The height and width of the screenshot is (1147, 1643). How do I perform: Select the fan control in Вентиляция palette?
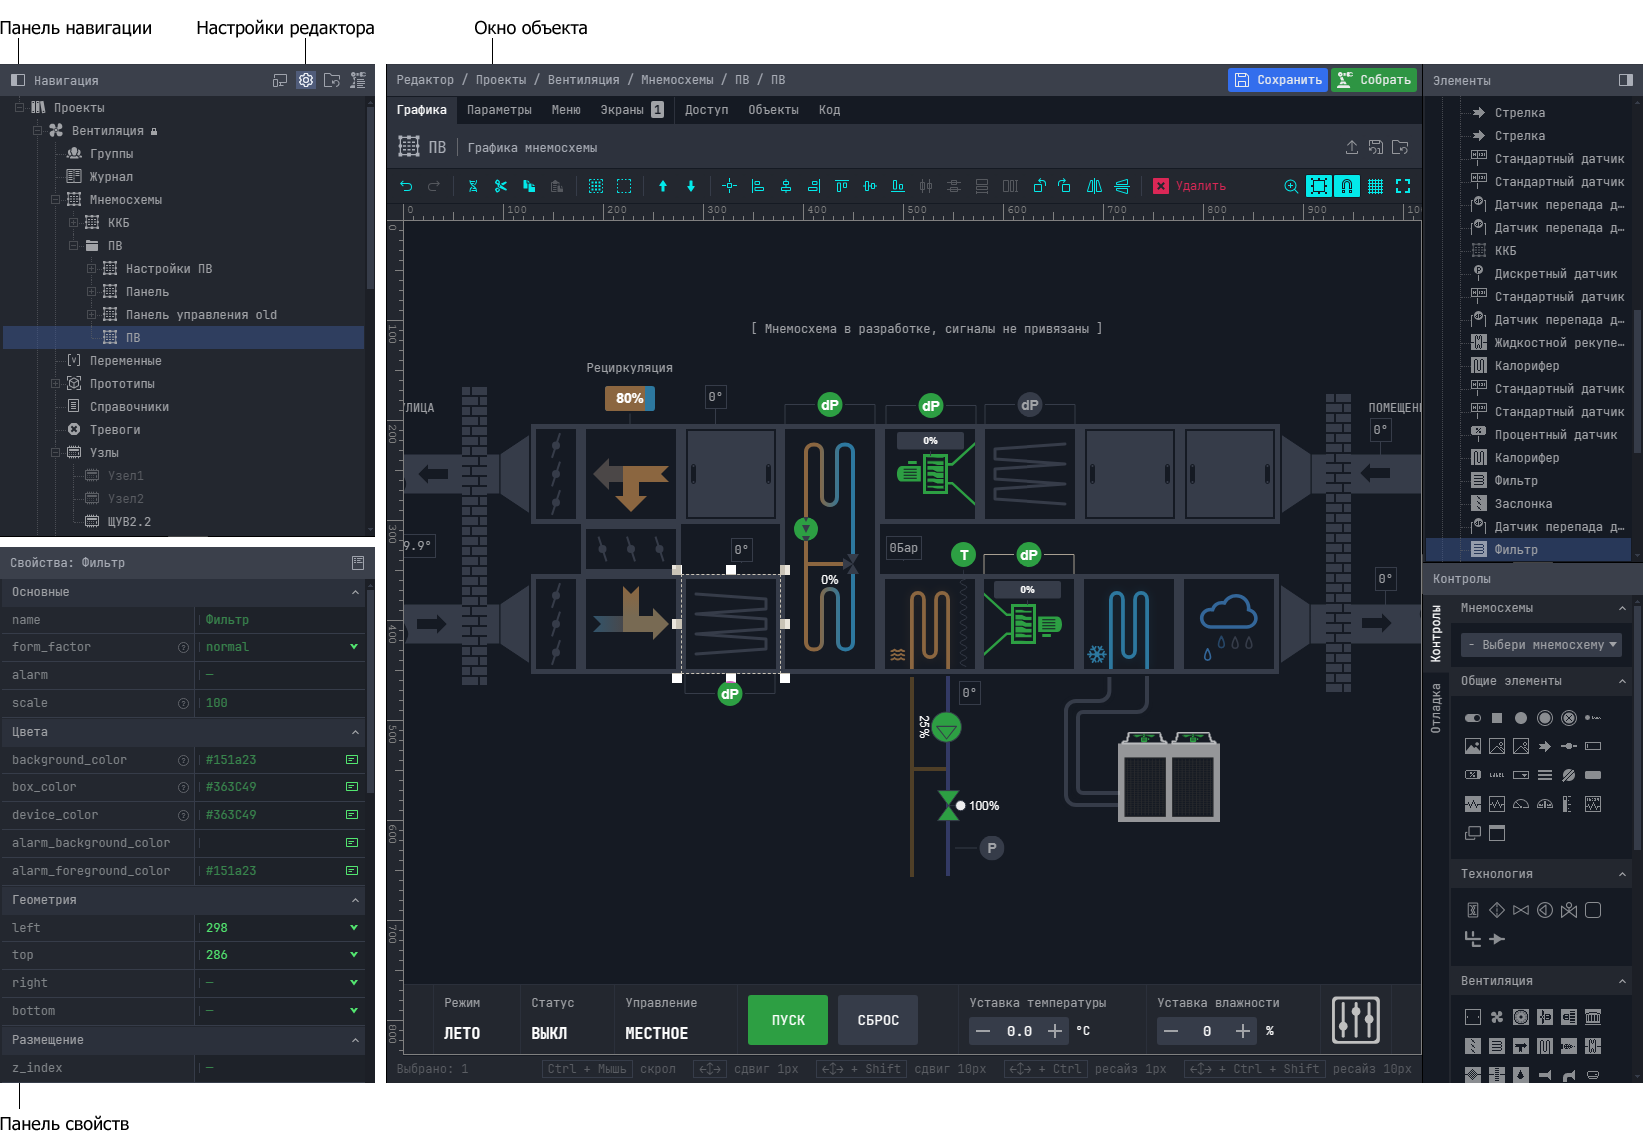coord(1497,1017)
